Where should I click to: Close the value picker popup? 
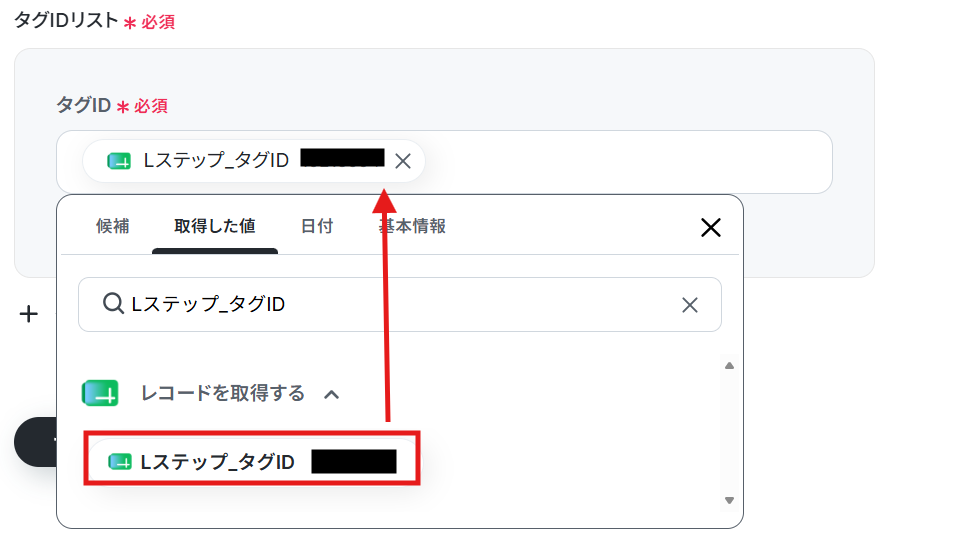[x=711, y=227]
